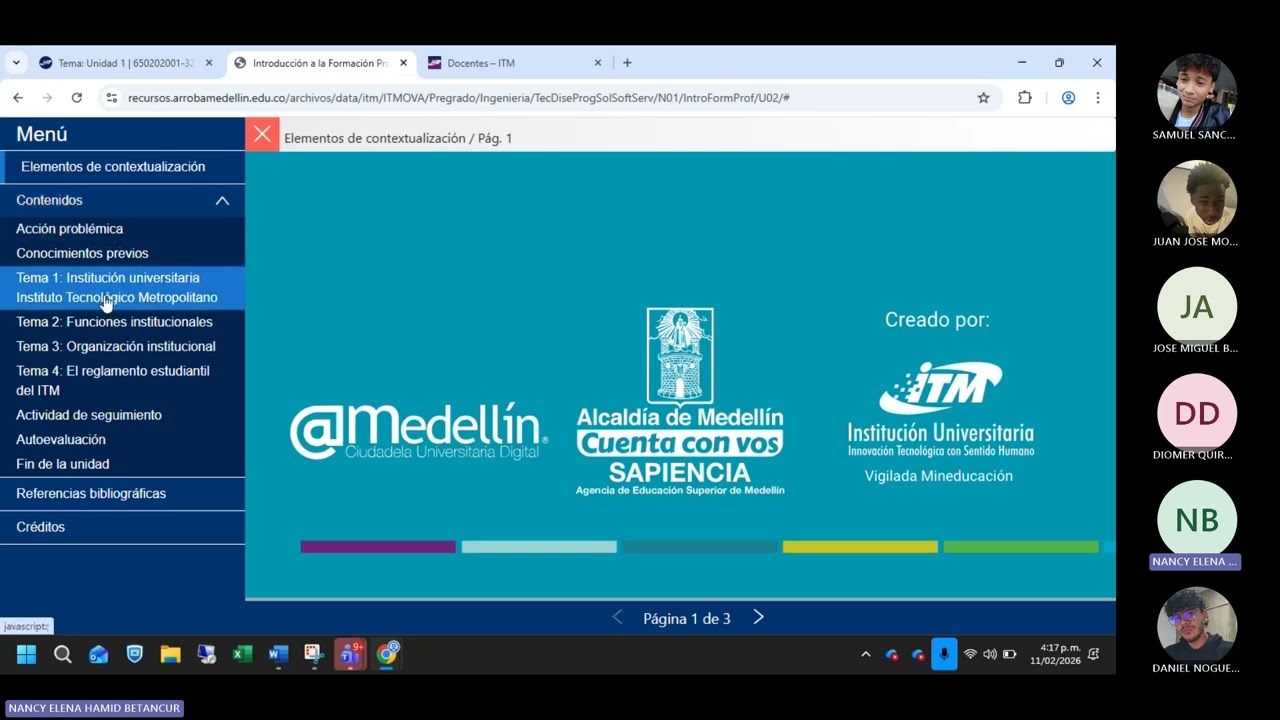Go back in Chrome browser

[18, 97]
